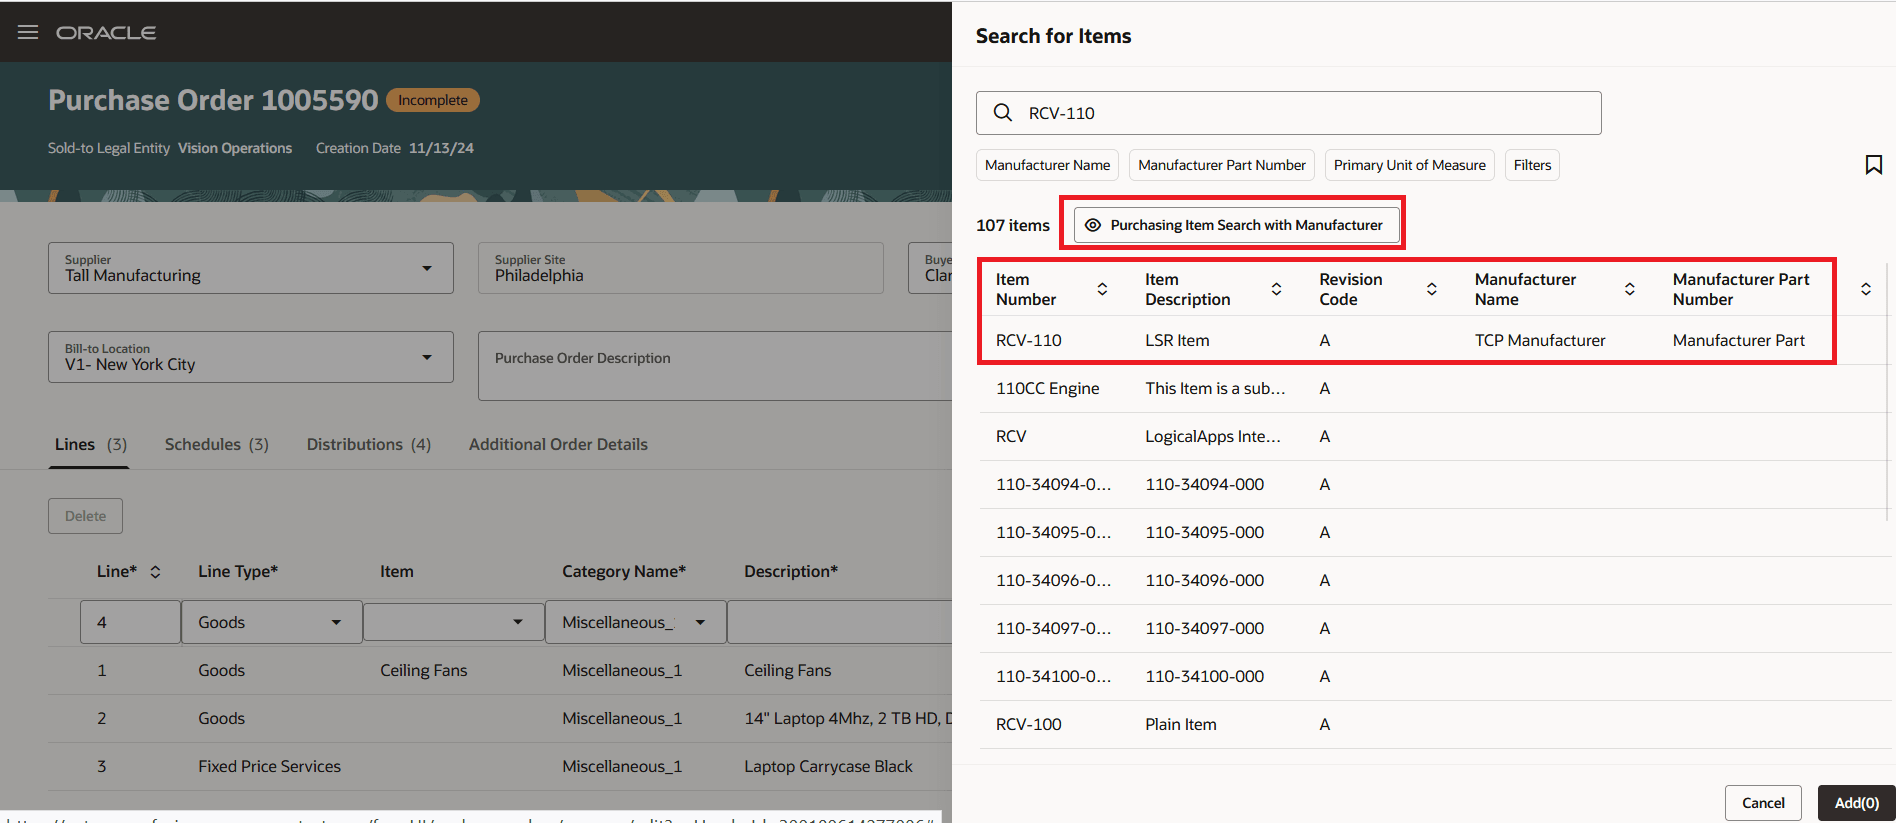
Task: Click the saved searches bookmark icon
Action: point(1874,165)
